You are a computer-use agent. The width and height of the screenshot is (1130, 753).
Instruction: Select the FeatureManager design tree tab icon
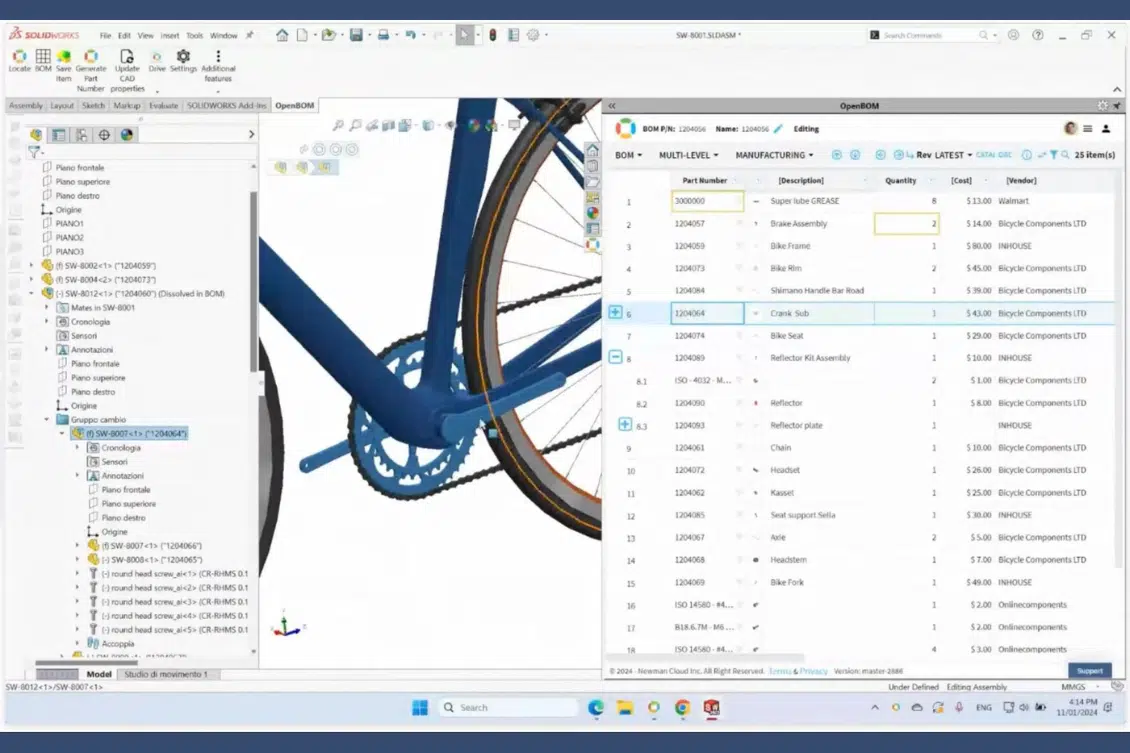click(x=36, y=135)
